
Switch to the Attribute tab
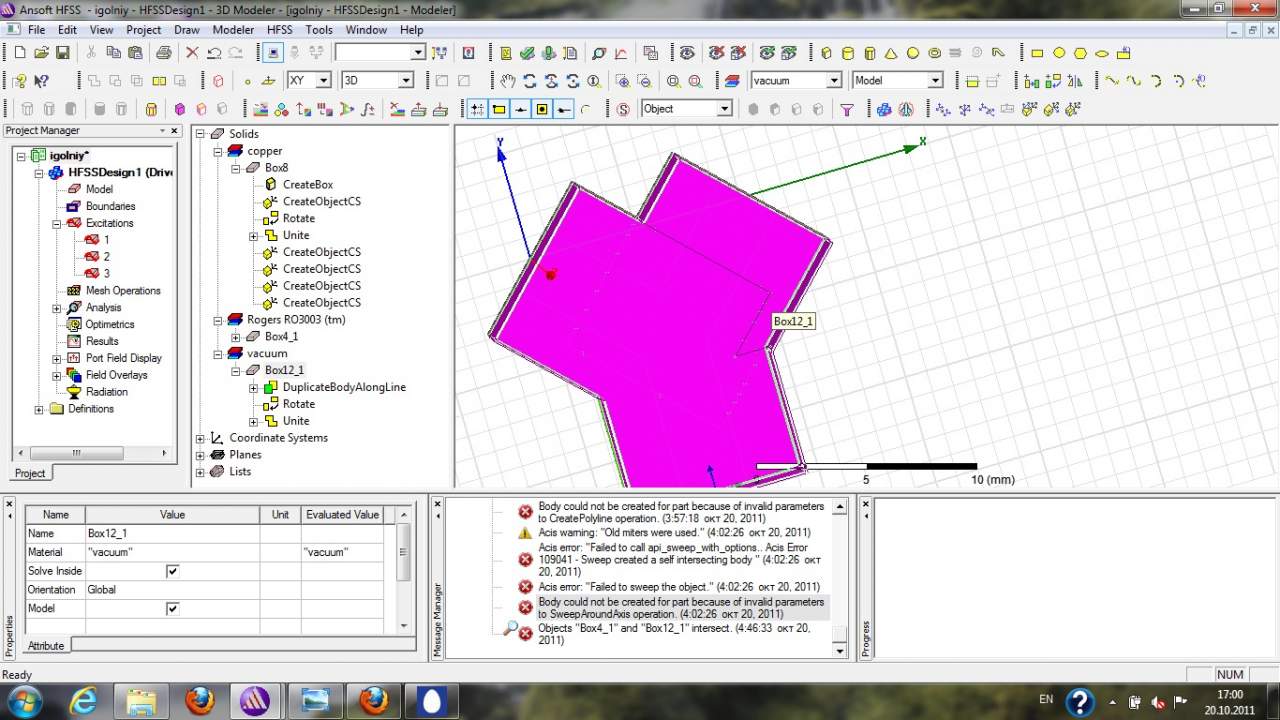point(46,646)
